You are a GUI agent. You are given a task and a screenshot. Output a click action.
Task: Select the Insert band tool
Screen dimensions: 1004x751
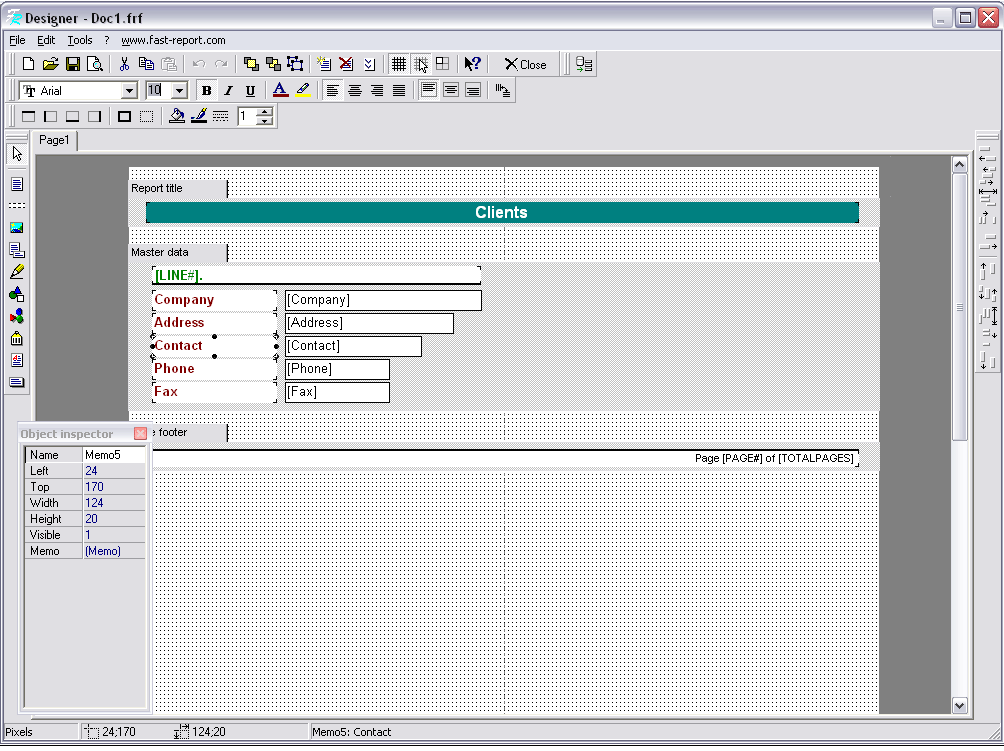tap(17, 206)
